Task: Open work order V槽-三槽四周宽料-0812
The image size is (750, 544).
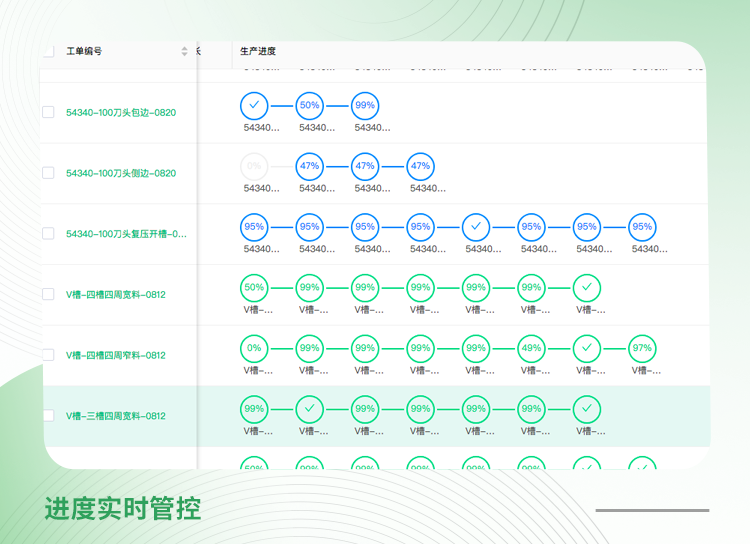Action: point(116,416)
